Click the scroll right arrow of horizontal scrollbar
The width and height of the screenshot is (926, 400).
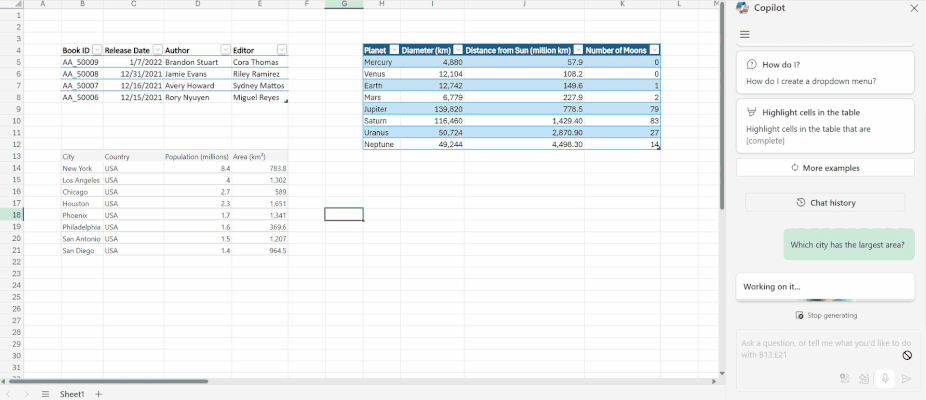coord(714,381)
